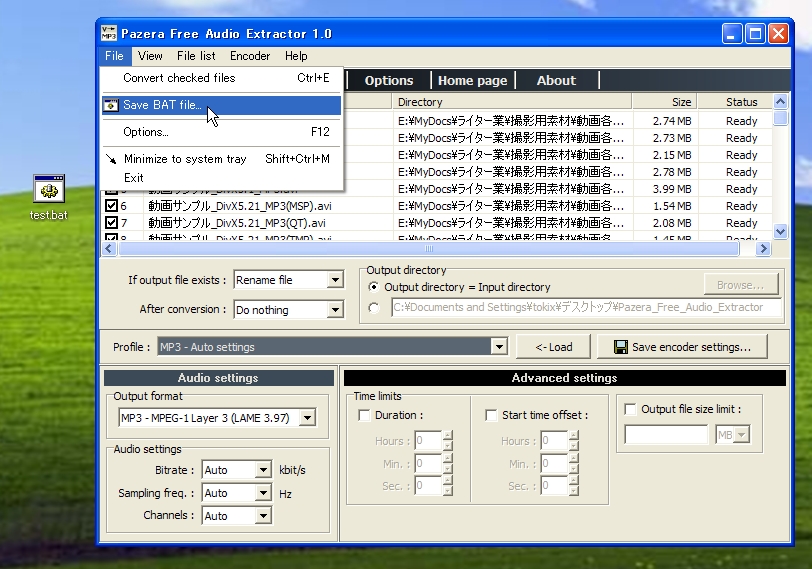Viewport: 812px width, 569px height.
Task: Click the output directory path field
Action: point(586,308)
